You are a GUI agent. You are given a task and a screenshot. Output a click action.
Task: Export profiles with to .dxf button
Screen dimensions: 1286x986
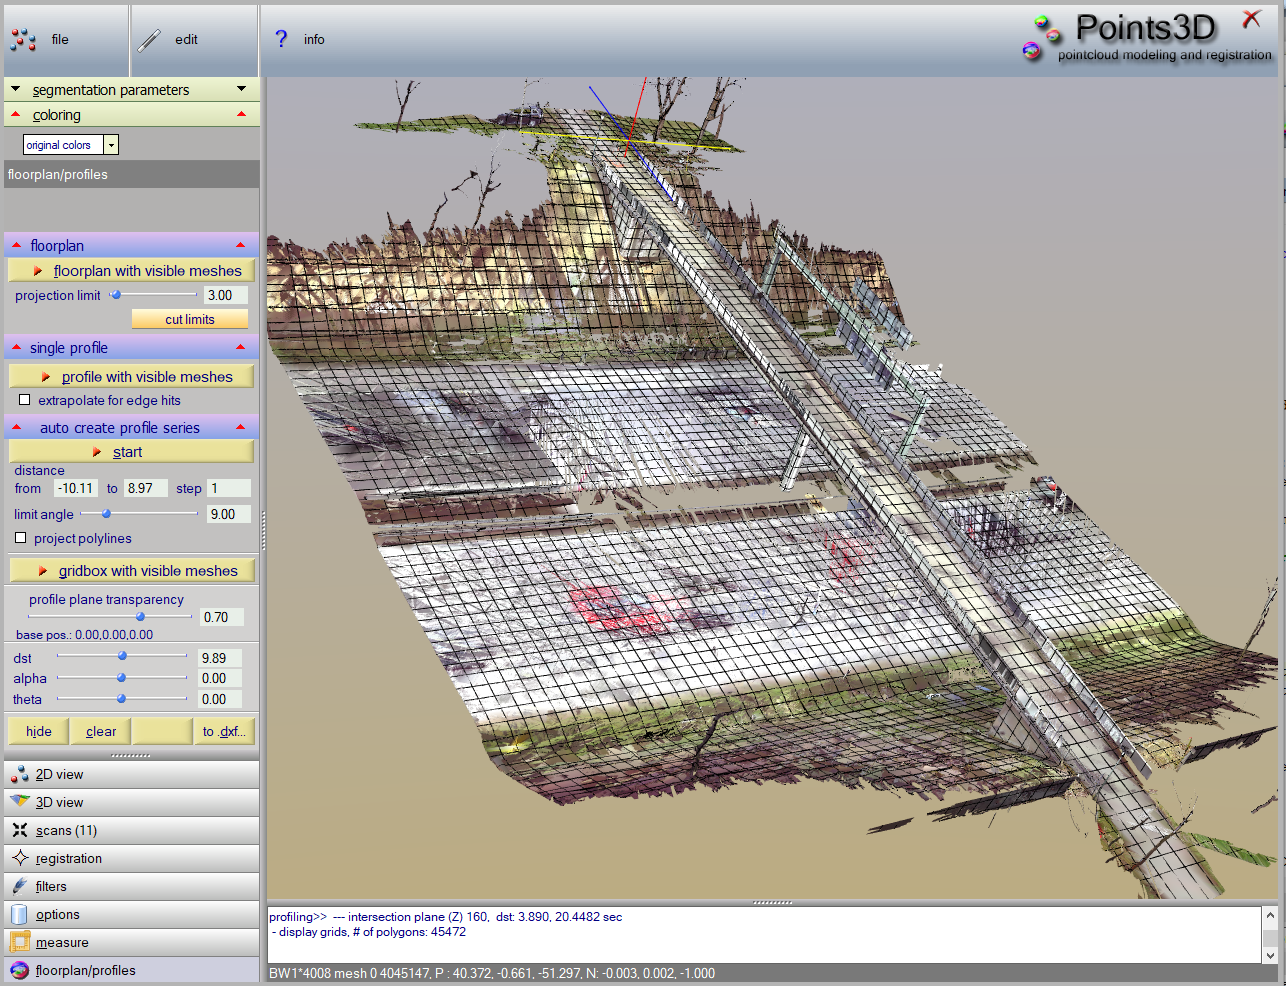(224, 731)
